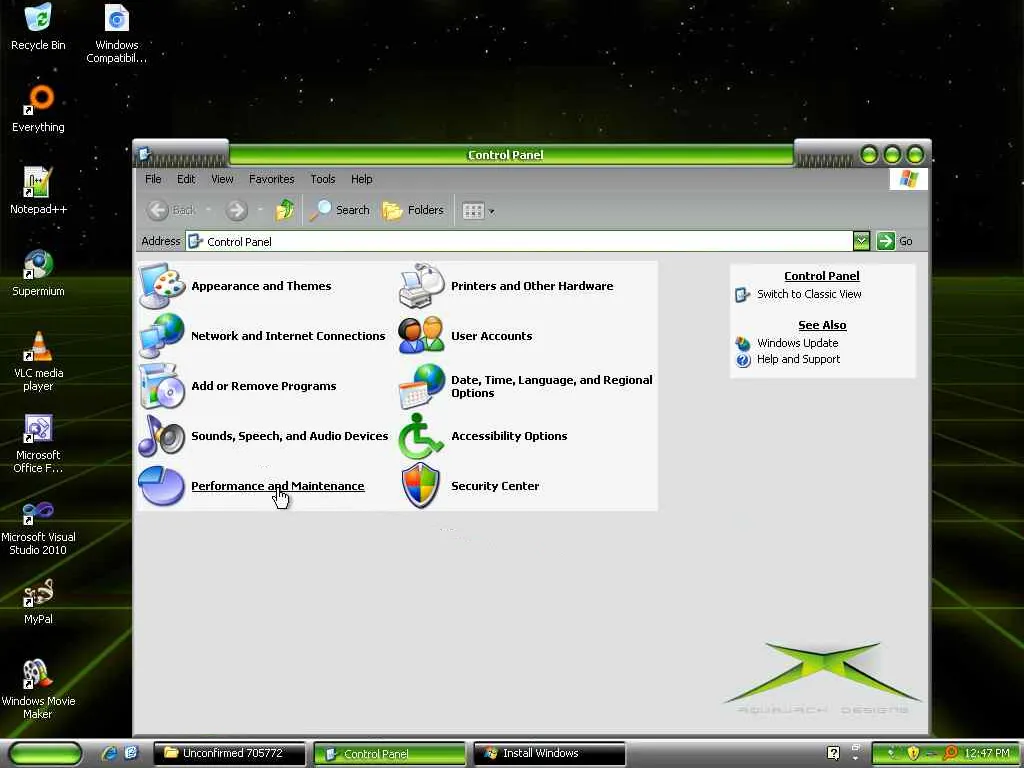Image resolution: width=1024 pixels, height=768 pixels.
Task: Open the Date, Time, Language calendar icon
Action: pos(422,386)
